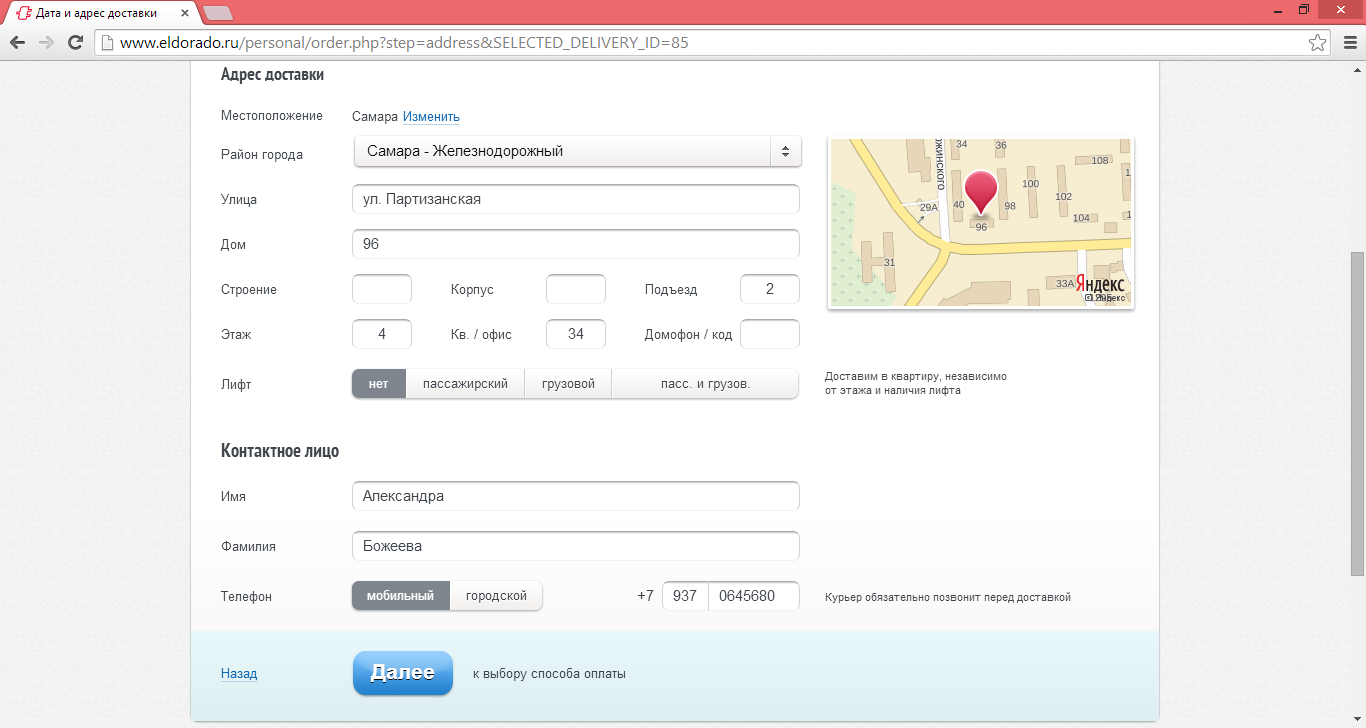Bookmark this page with the star icon

pyautogui.click(x=1318, y=43)
